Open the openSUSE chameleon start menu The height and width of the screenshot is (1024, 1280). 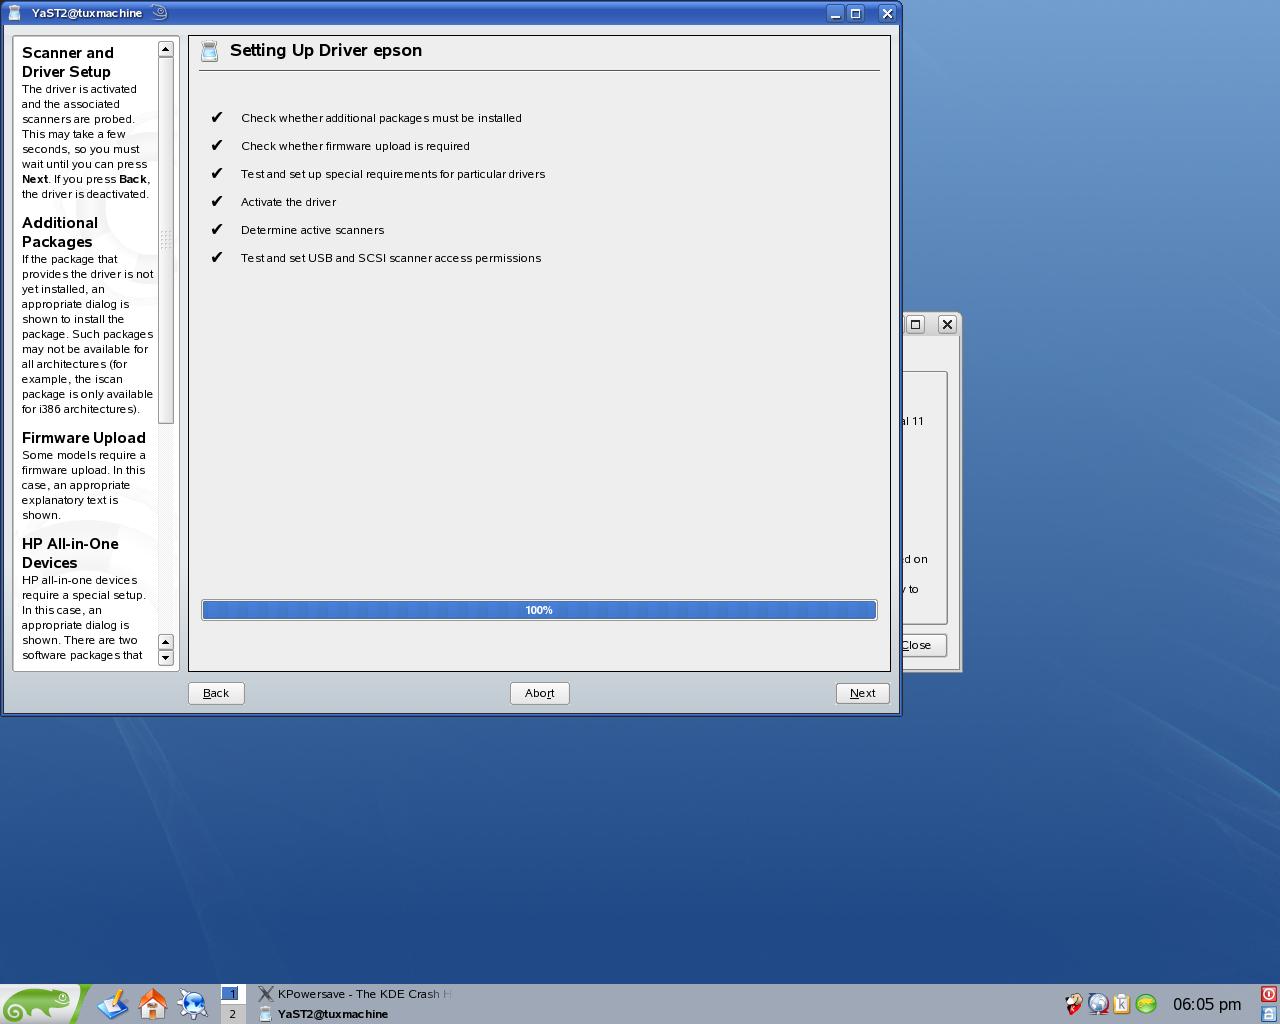coord(40,1003)
